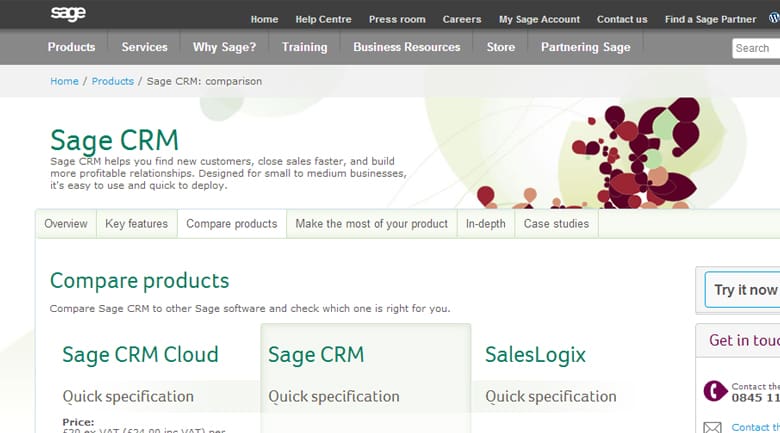Click the 0845 phone number
This screenshot has height=433, width=780.
coord(756,398)
